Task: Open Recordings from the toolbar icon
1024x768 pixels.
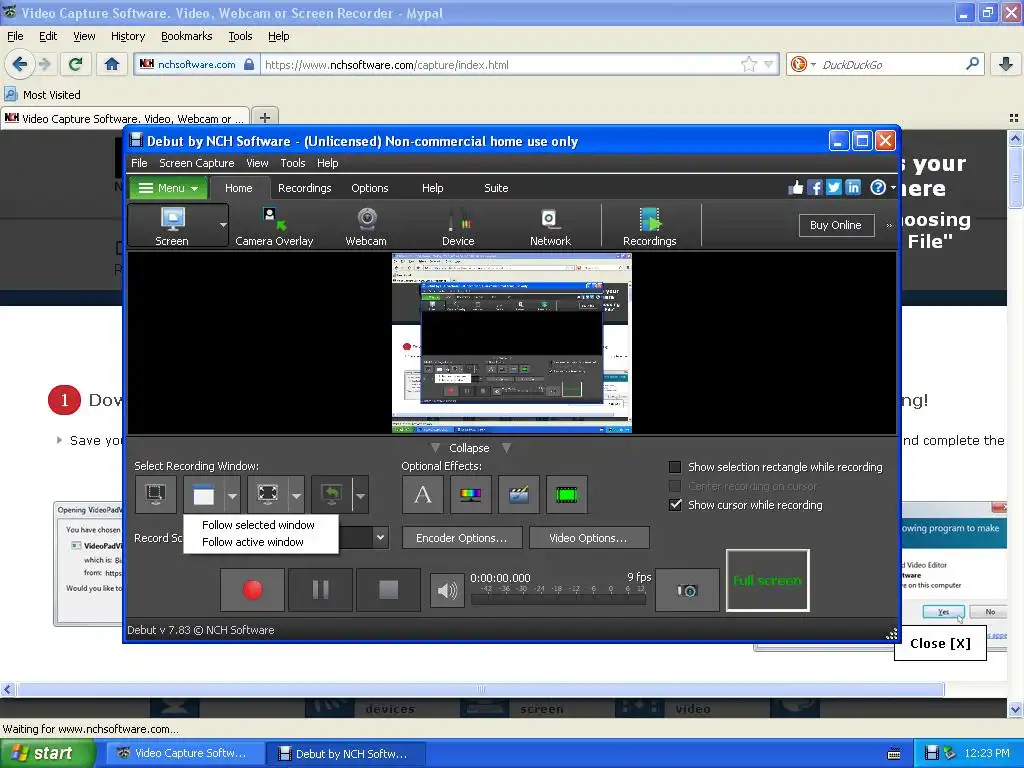Action: [x=649, y=226]
